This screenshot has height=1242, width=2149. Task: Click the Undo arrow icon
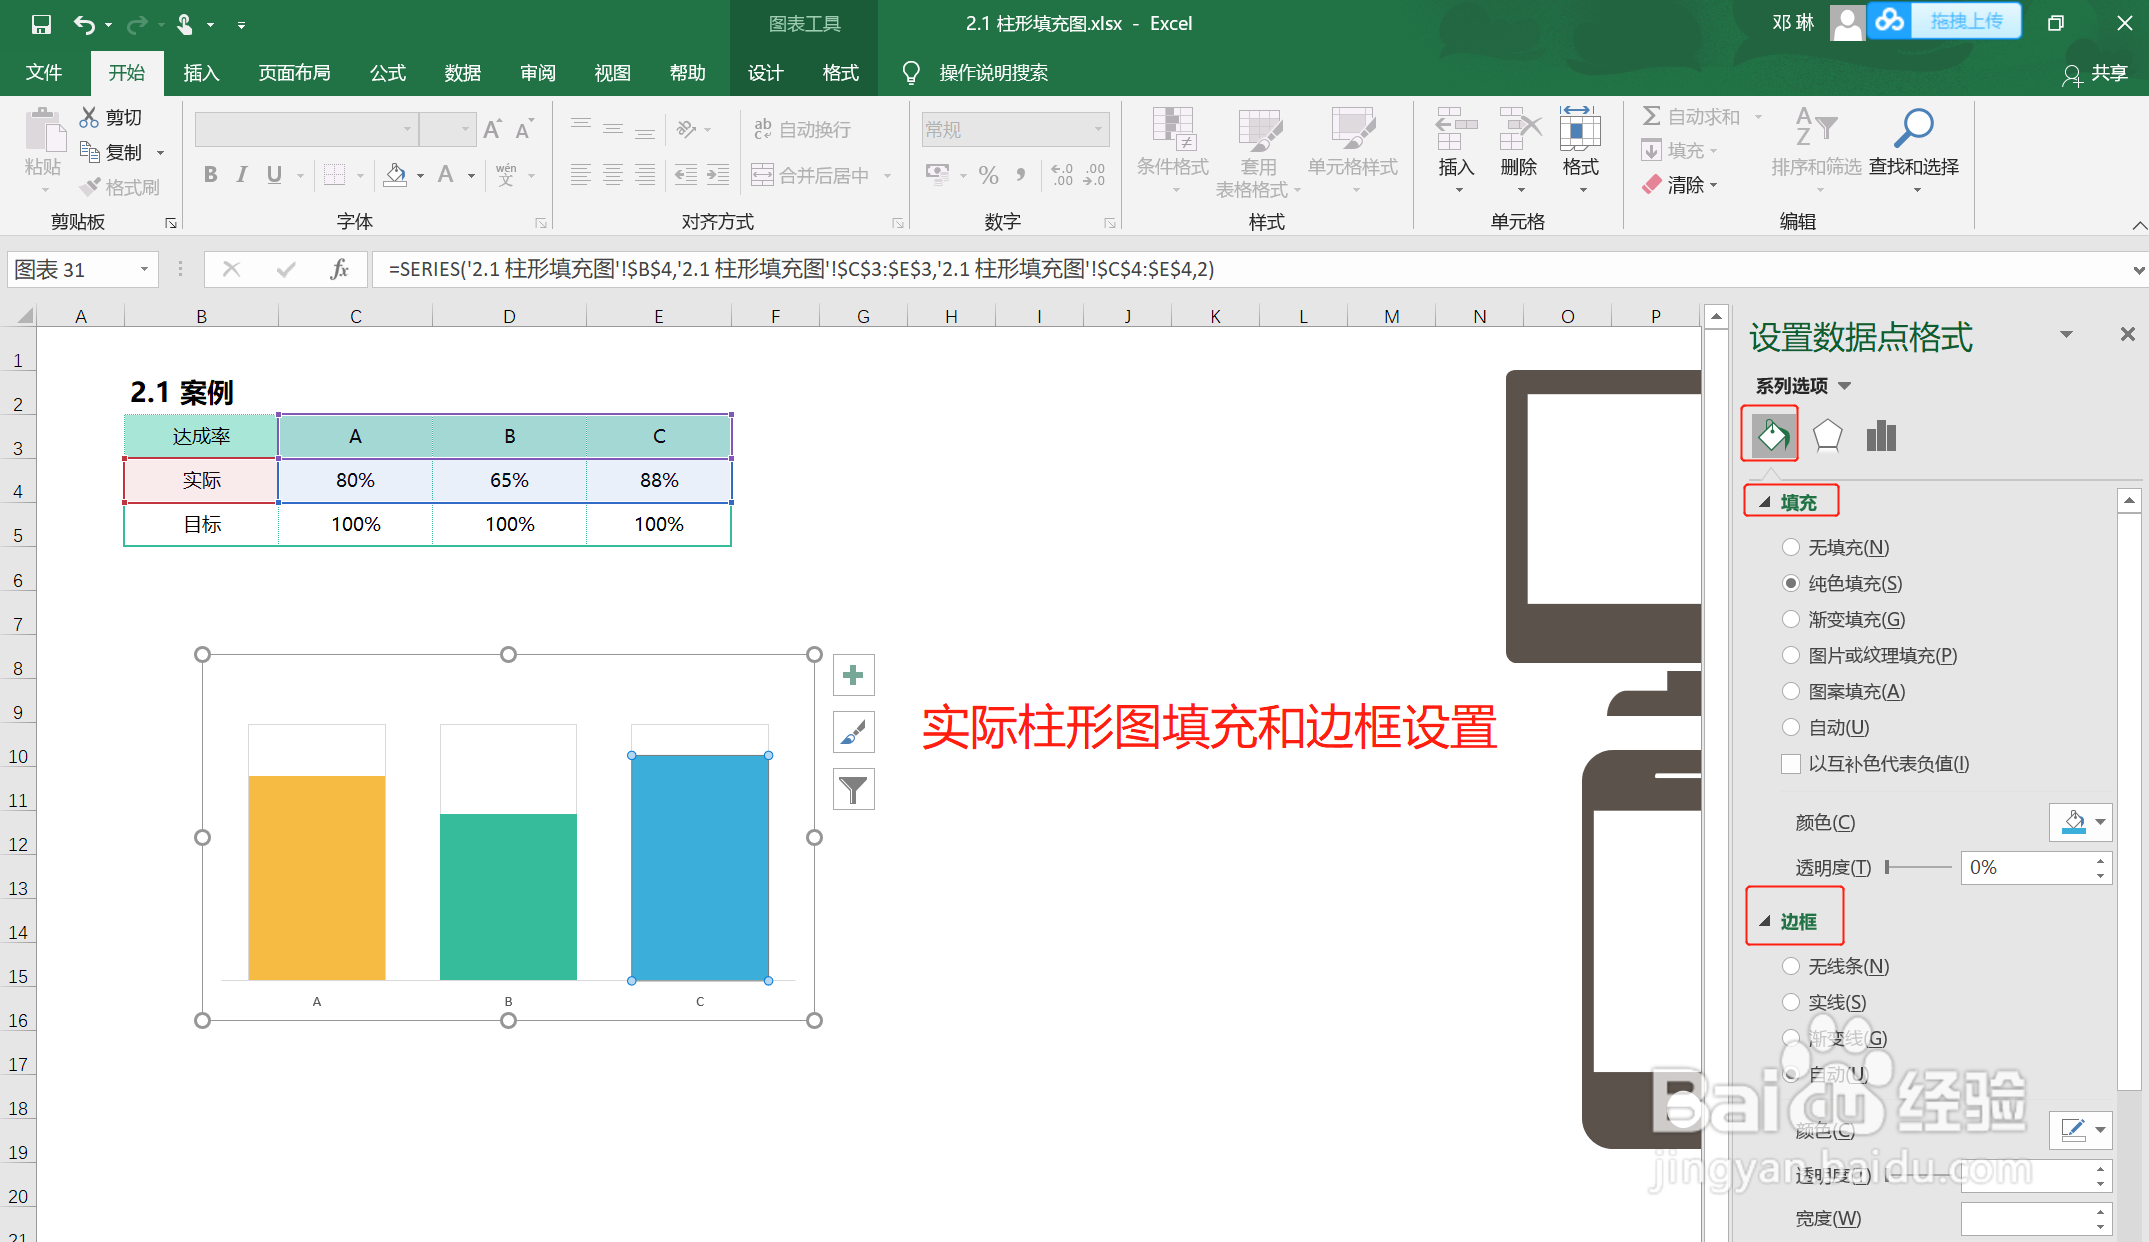tap(84, 24)
